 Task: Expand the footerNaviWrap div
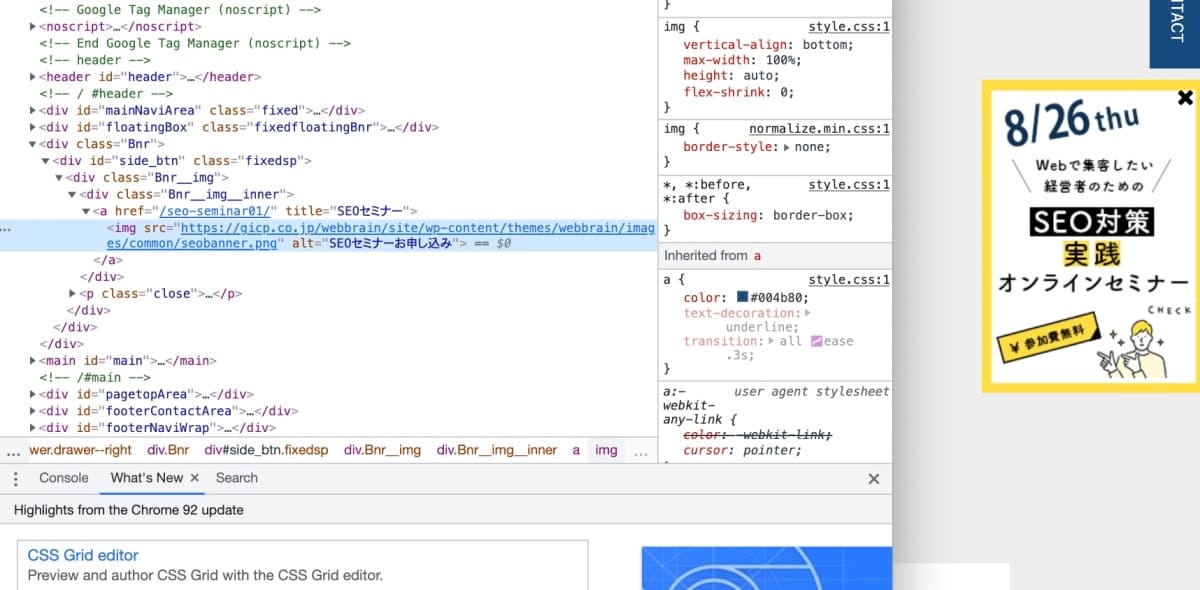point(34,428)
